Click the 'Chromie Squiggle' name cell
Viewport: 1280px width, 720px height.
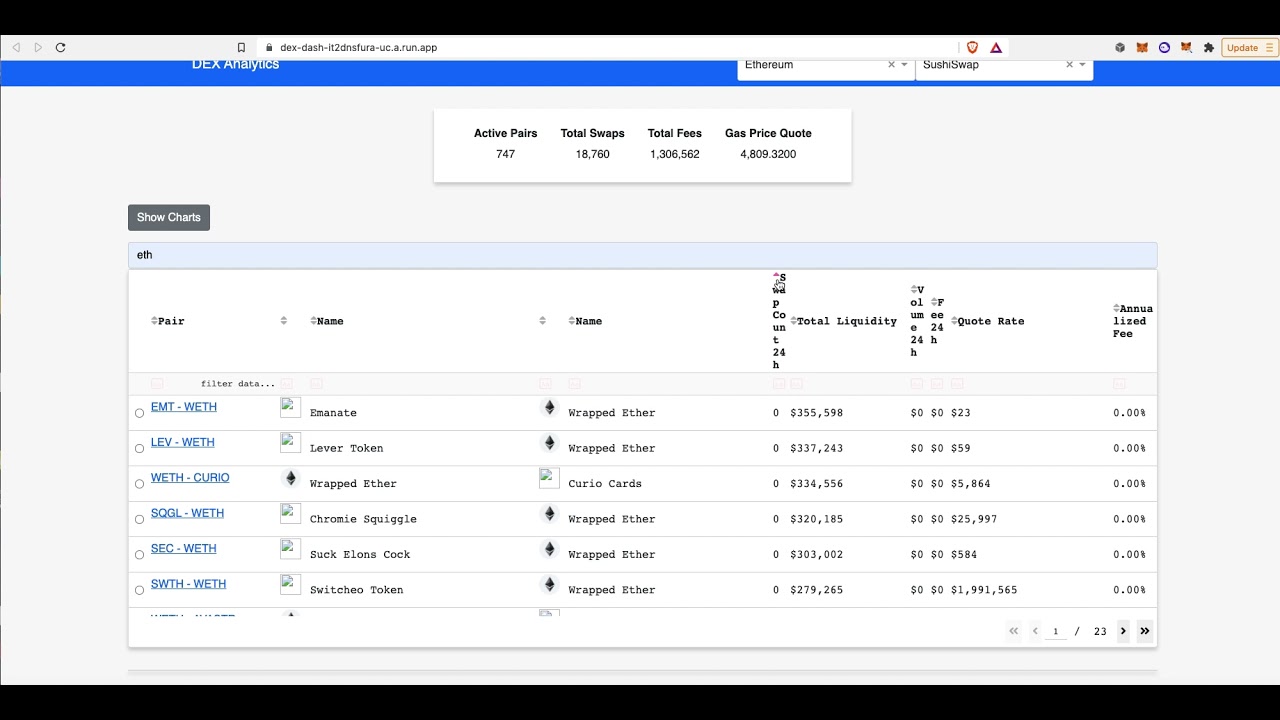coord(363,519)
